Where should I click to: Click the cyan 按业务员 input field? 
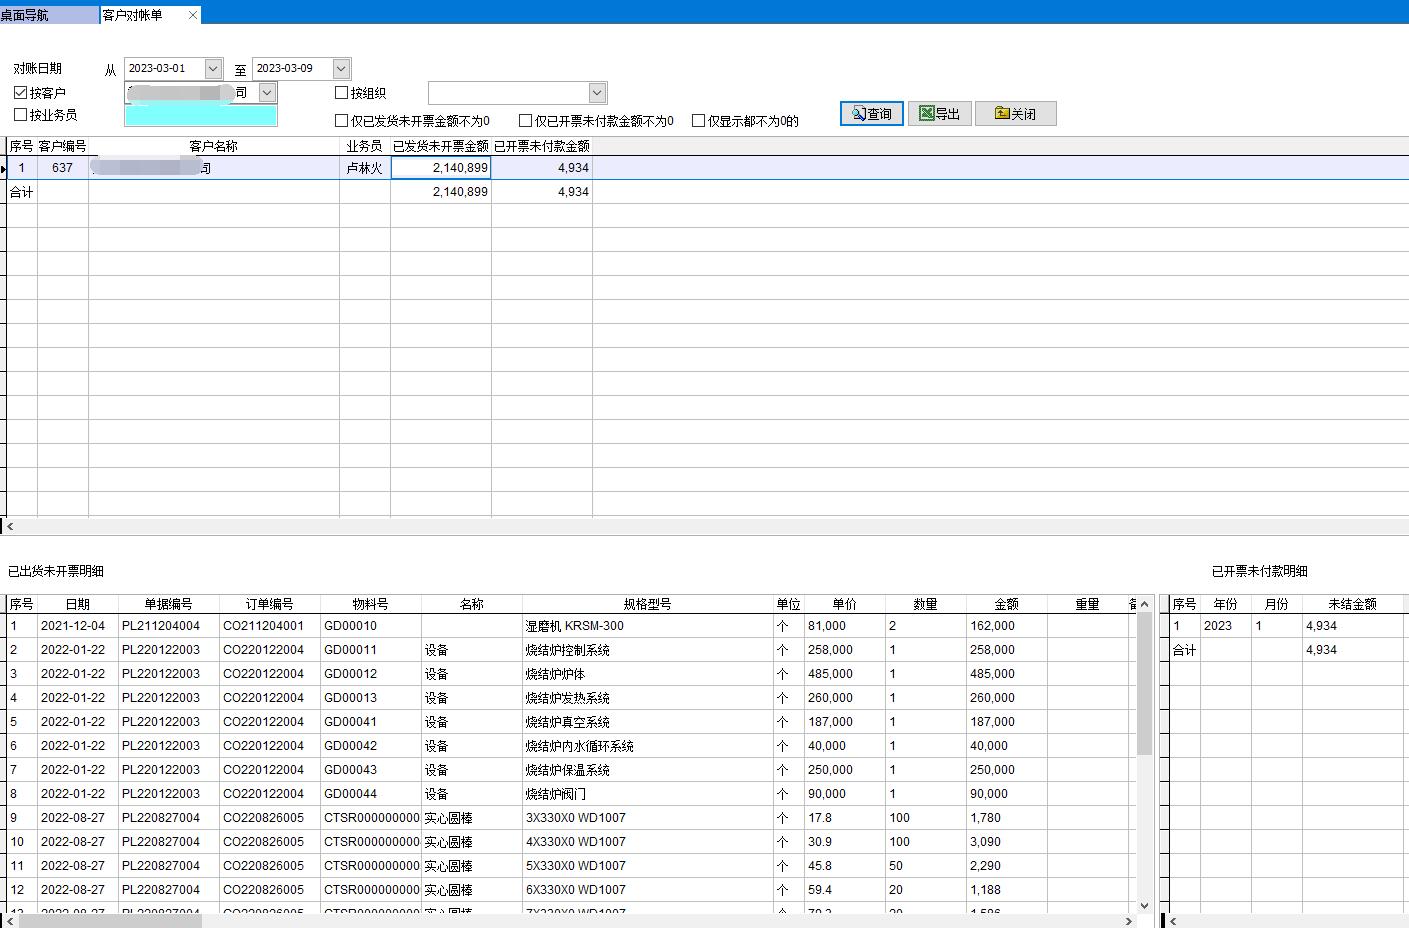coord(200,116)
